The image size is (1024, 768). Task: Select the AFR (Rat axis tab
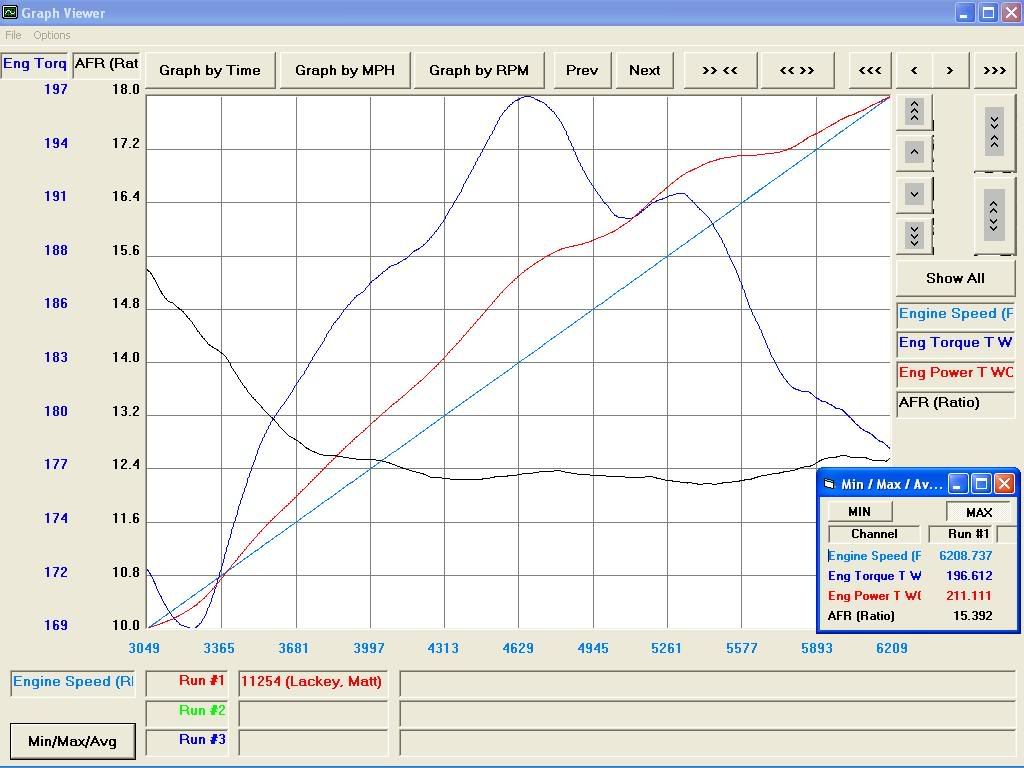[x=106, y=64]
